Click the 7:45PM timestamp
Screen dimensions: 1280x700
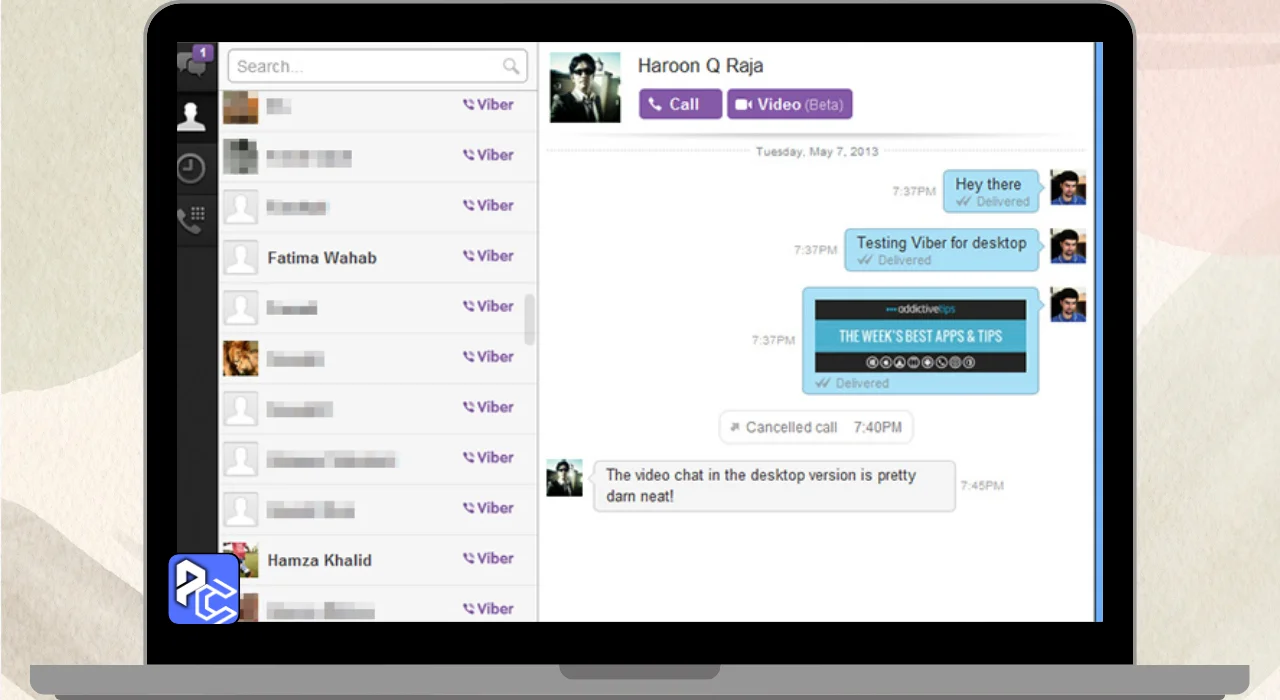tap(982, 486)
